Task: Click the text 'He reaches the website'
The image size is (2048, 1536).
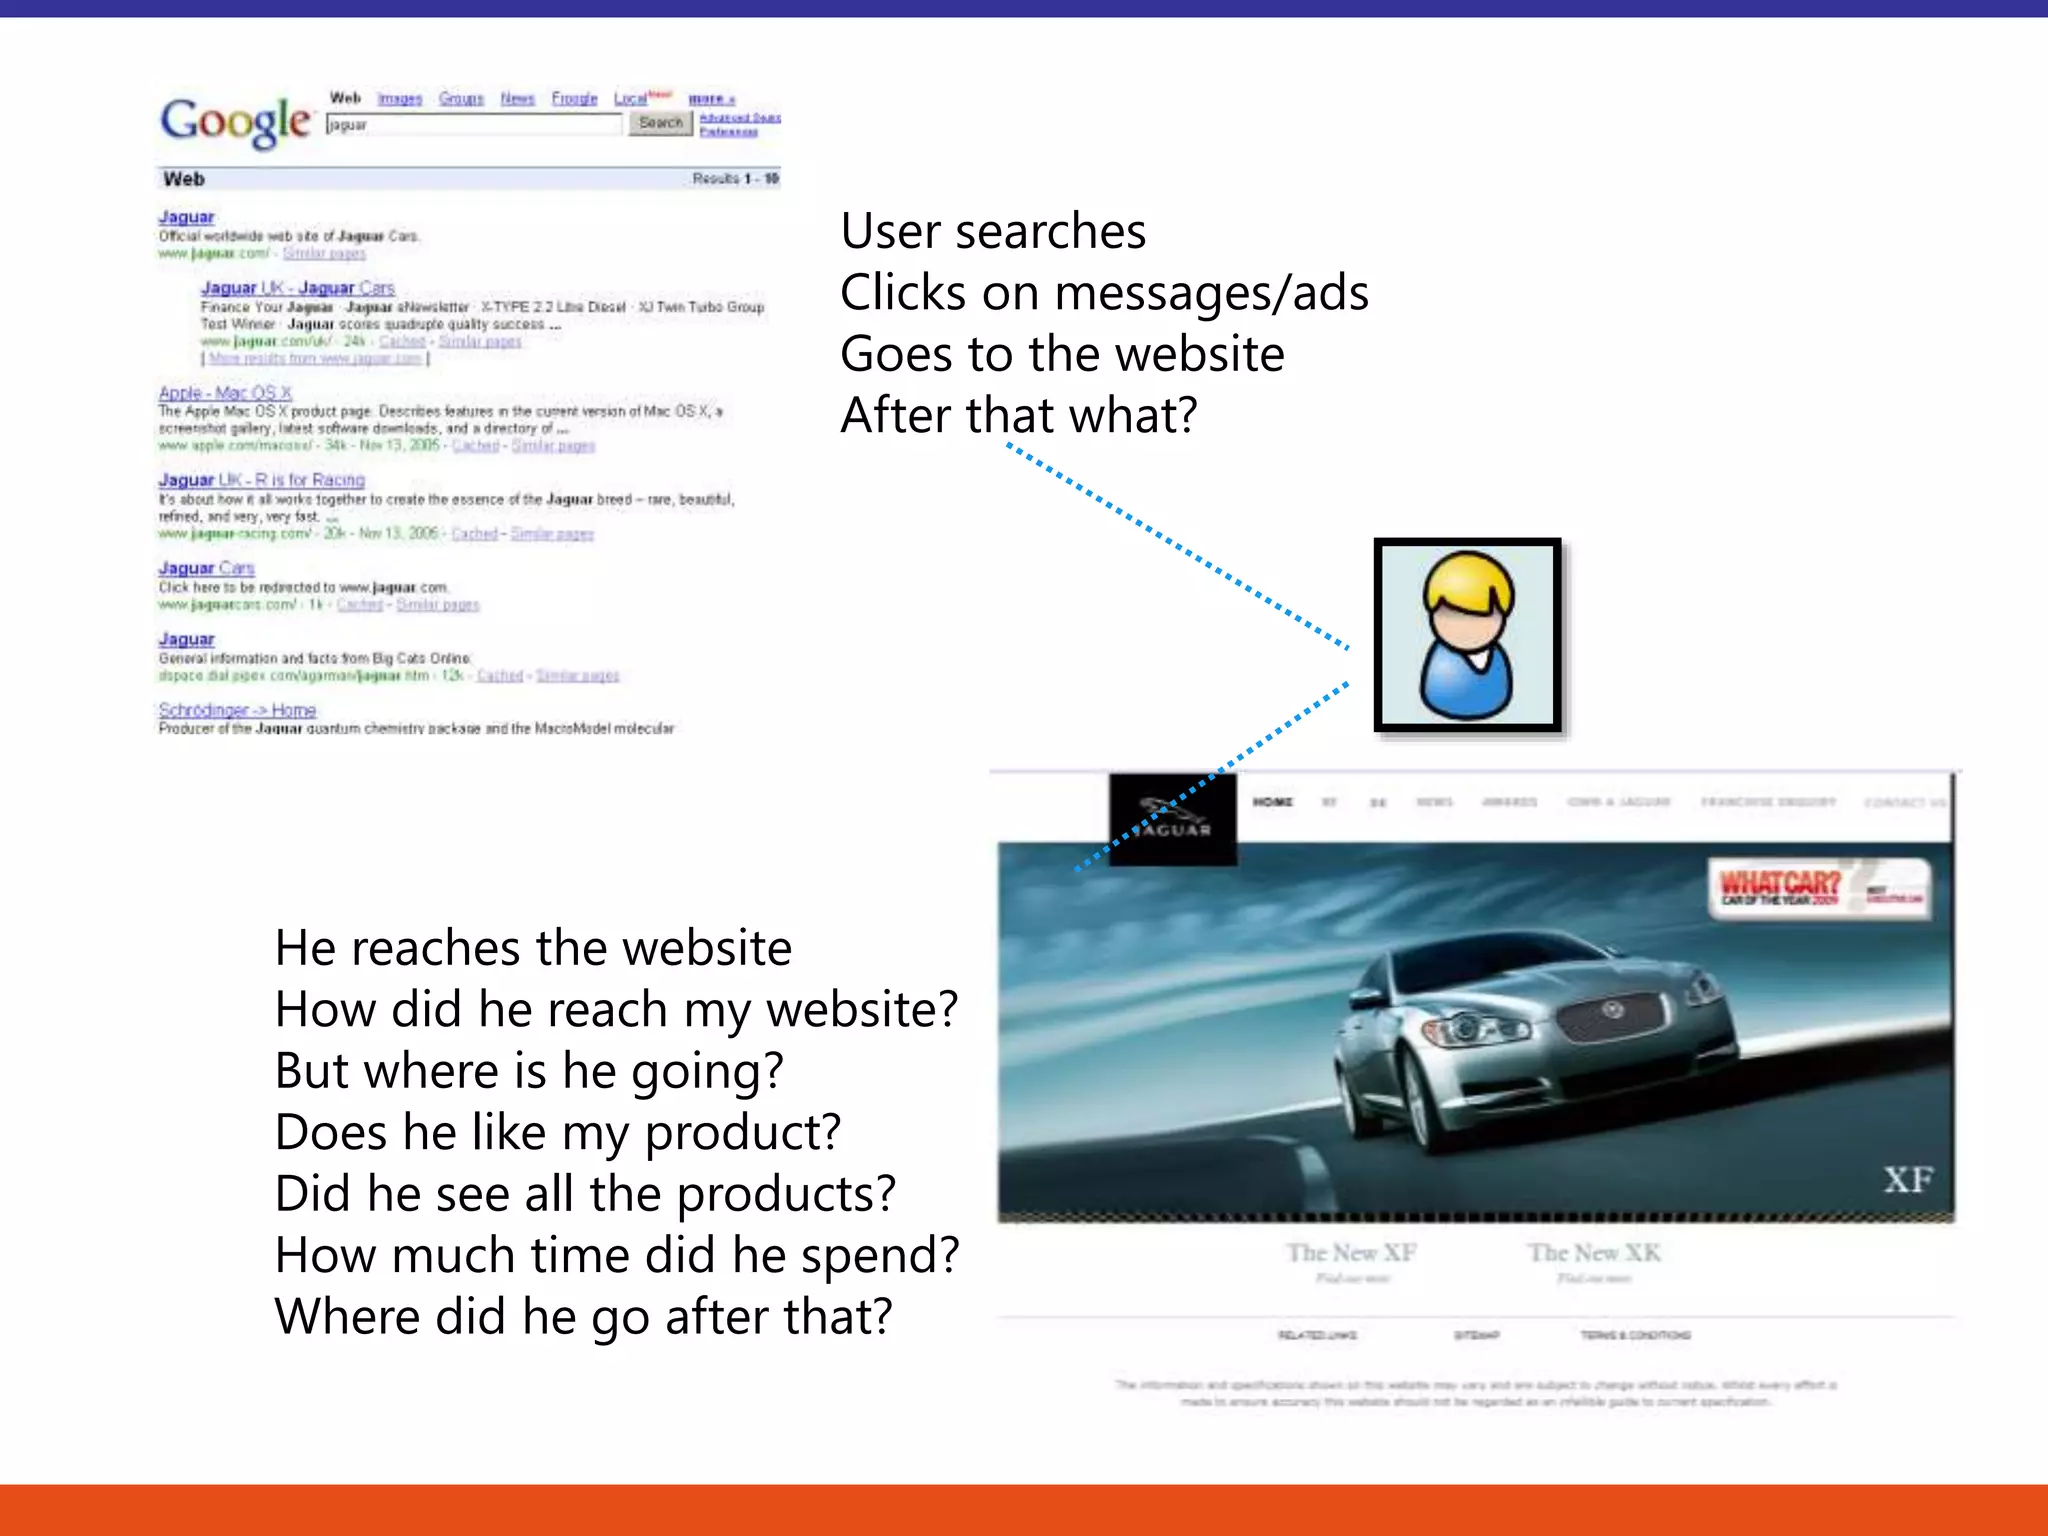Action: [x=533, y=948]
